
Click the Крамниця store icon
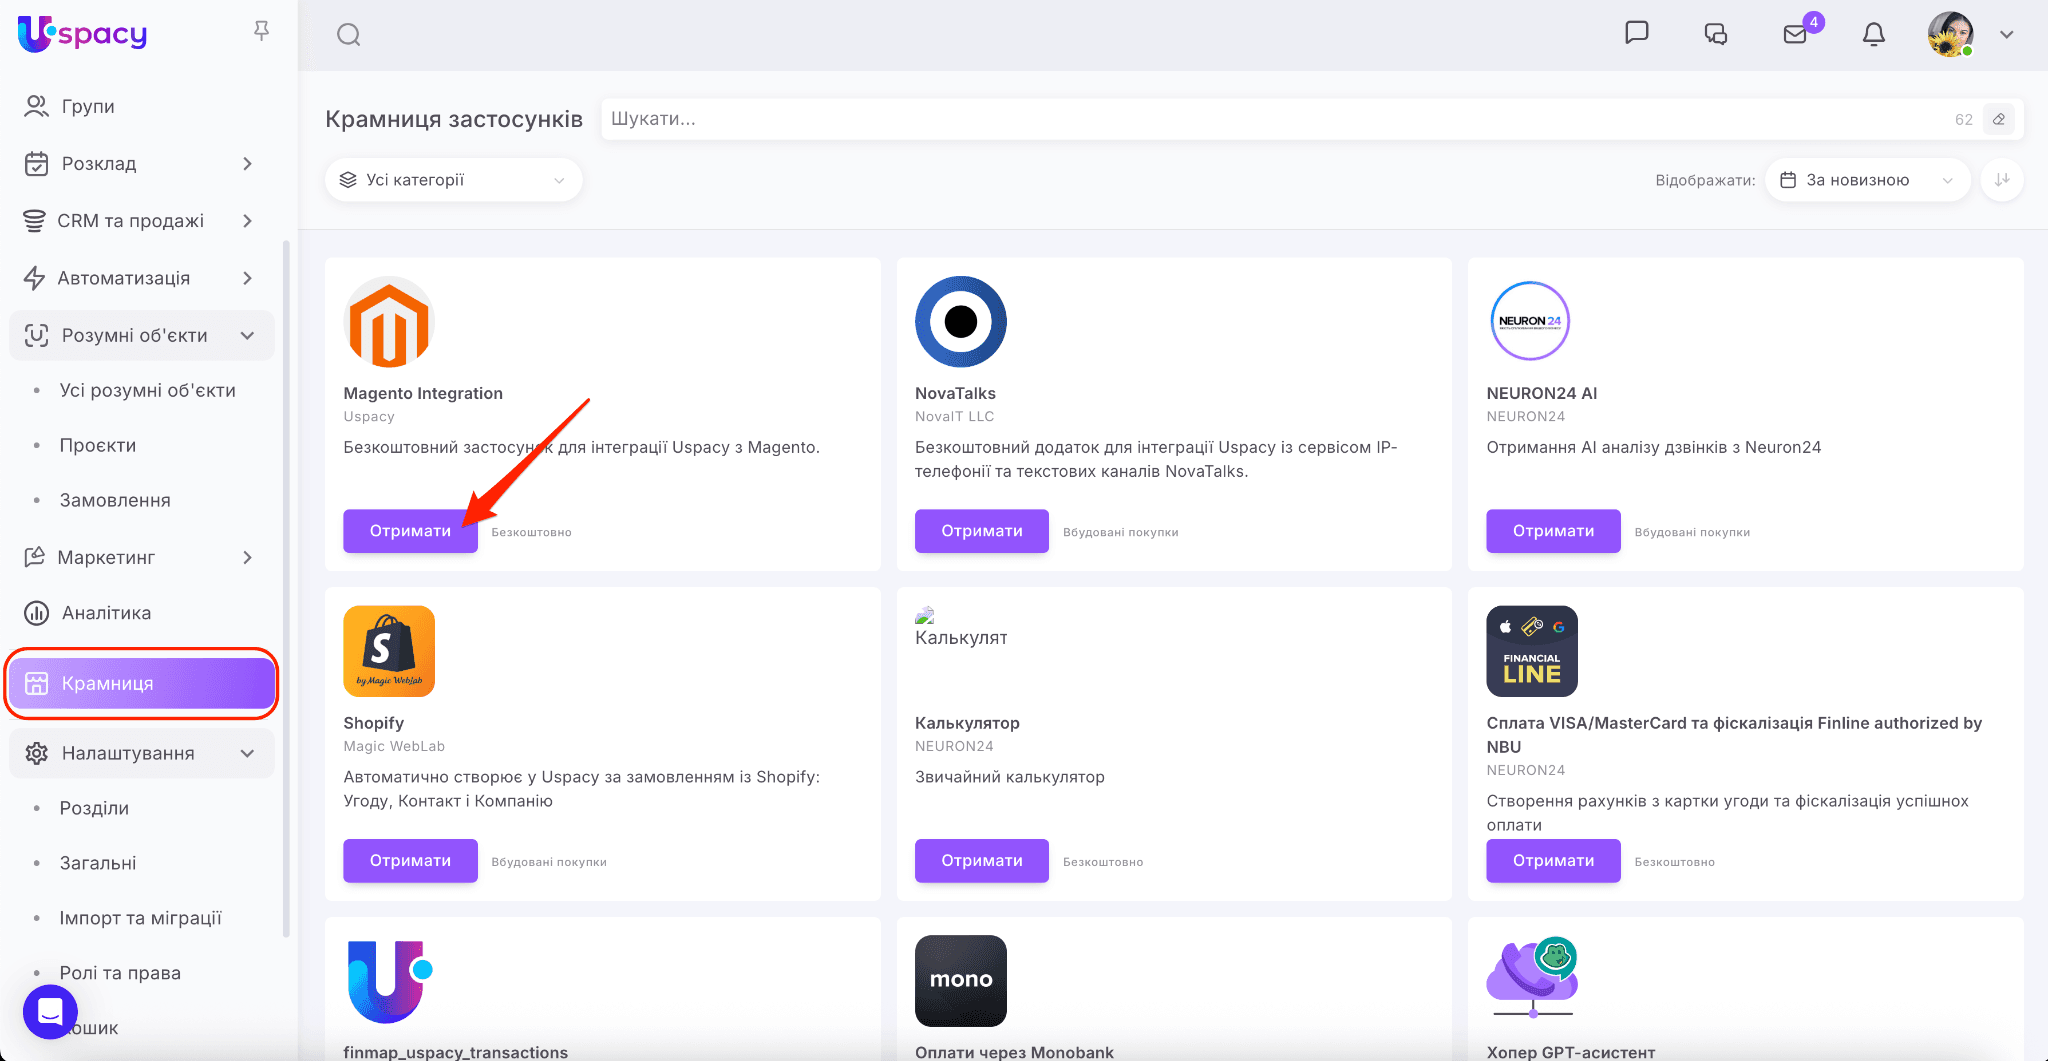(x=36, y=683)
